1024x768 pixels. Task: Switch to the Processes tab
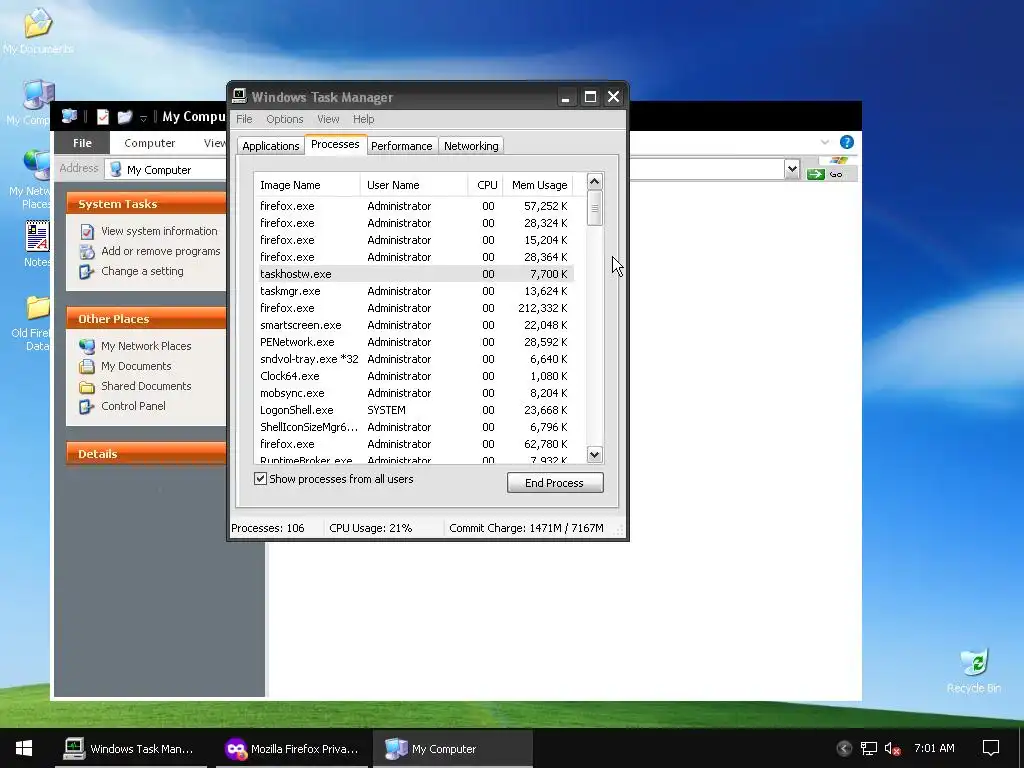point(335,144)
